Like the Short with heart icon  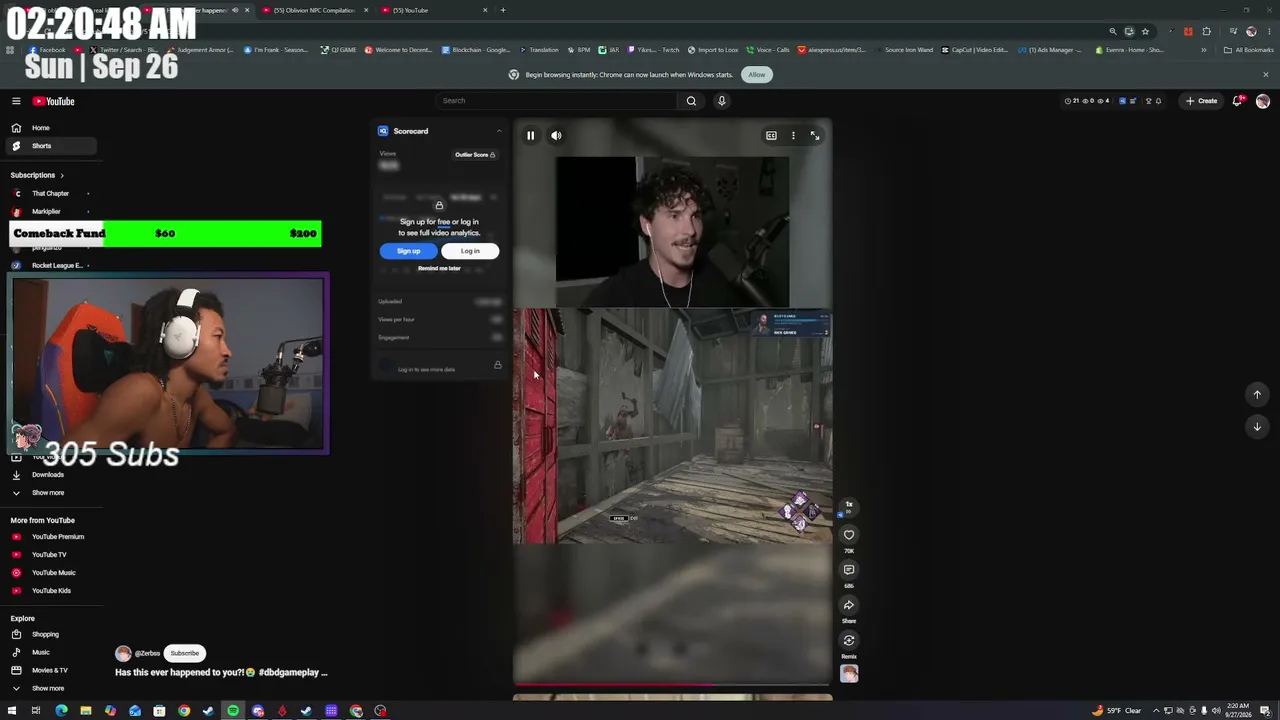[849, 535]
